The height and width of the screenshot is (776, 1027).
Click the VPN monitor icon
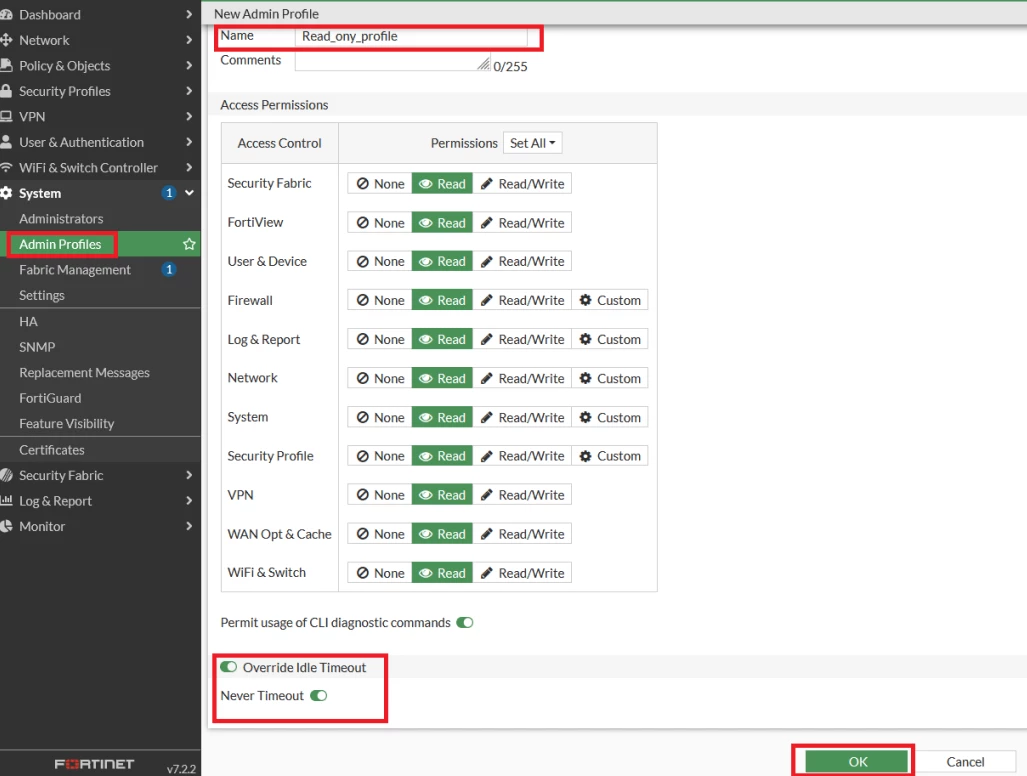pyautogui.click(x=6, y=117)
